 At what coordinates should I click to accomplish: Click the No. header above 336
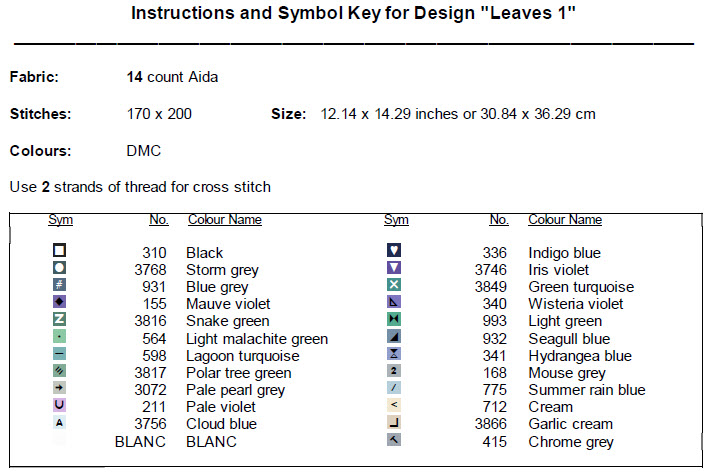click(498, 220)
